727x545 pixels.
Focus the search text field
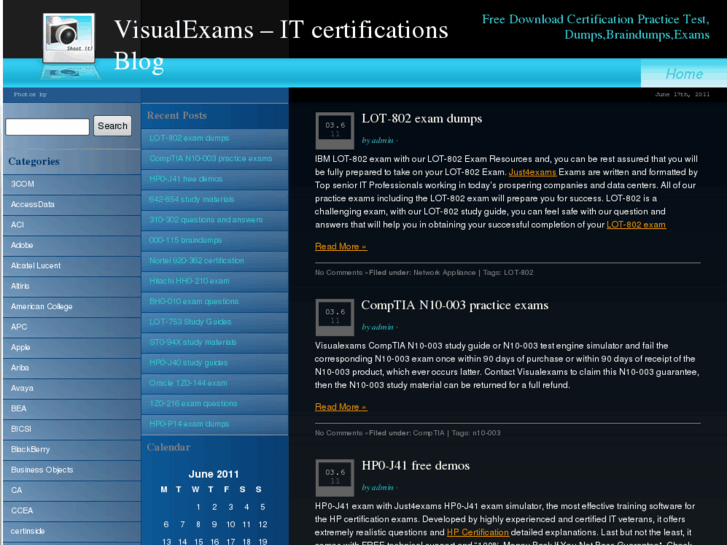[x=47, y=127]
